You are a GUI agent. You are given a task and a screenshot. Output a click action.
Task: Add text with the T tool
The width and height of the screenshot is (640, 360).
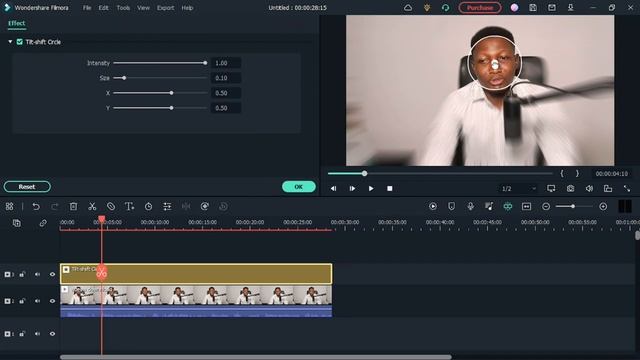click(x=129, y=207)
